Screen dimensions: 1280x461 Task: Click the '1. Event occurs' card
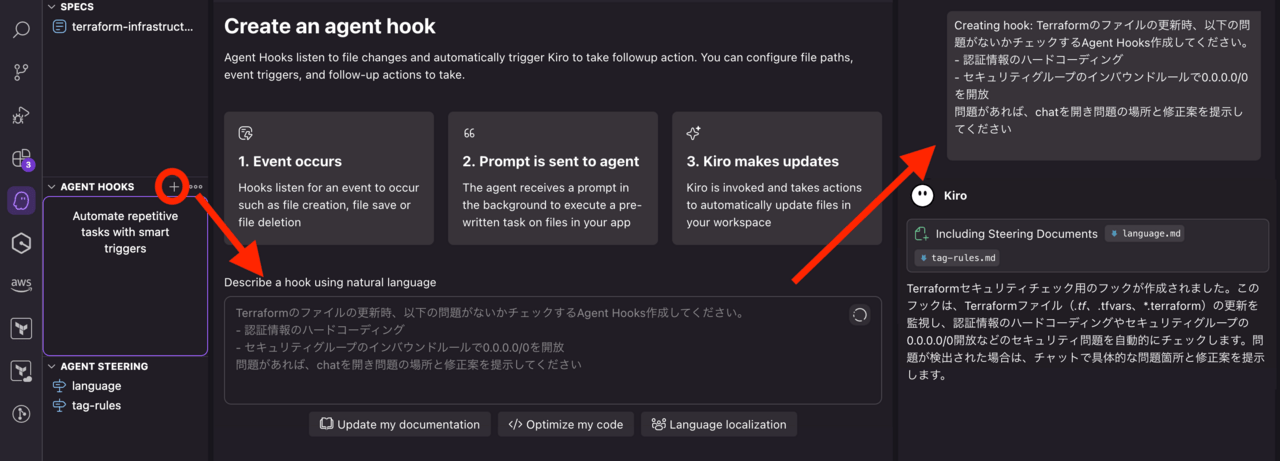pyautogui.click(x=329, y=178)
